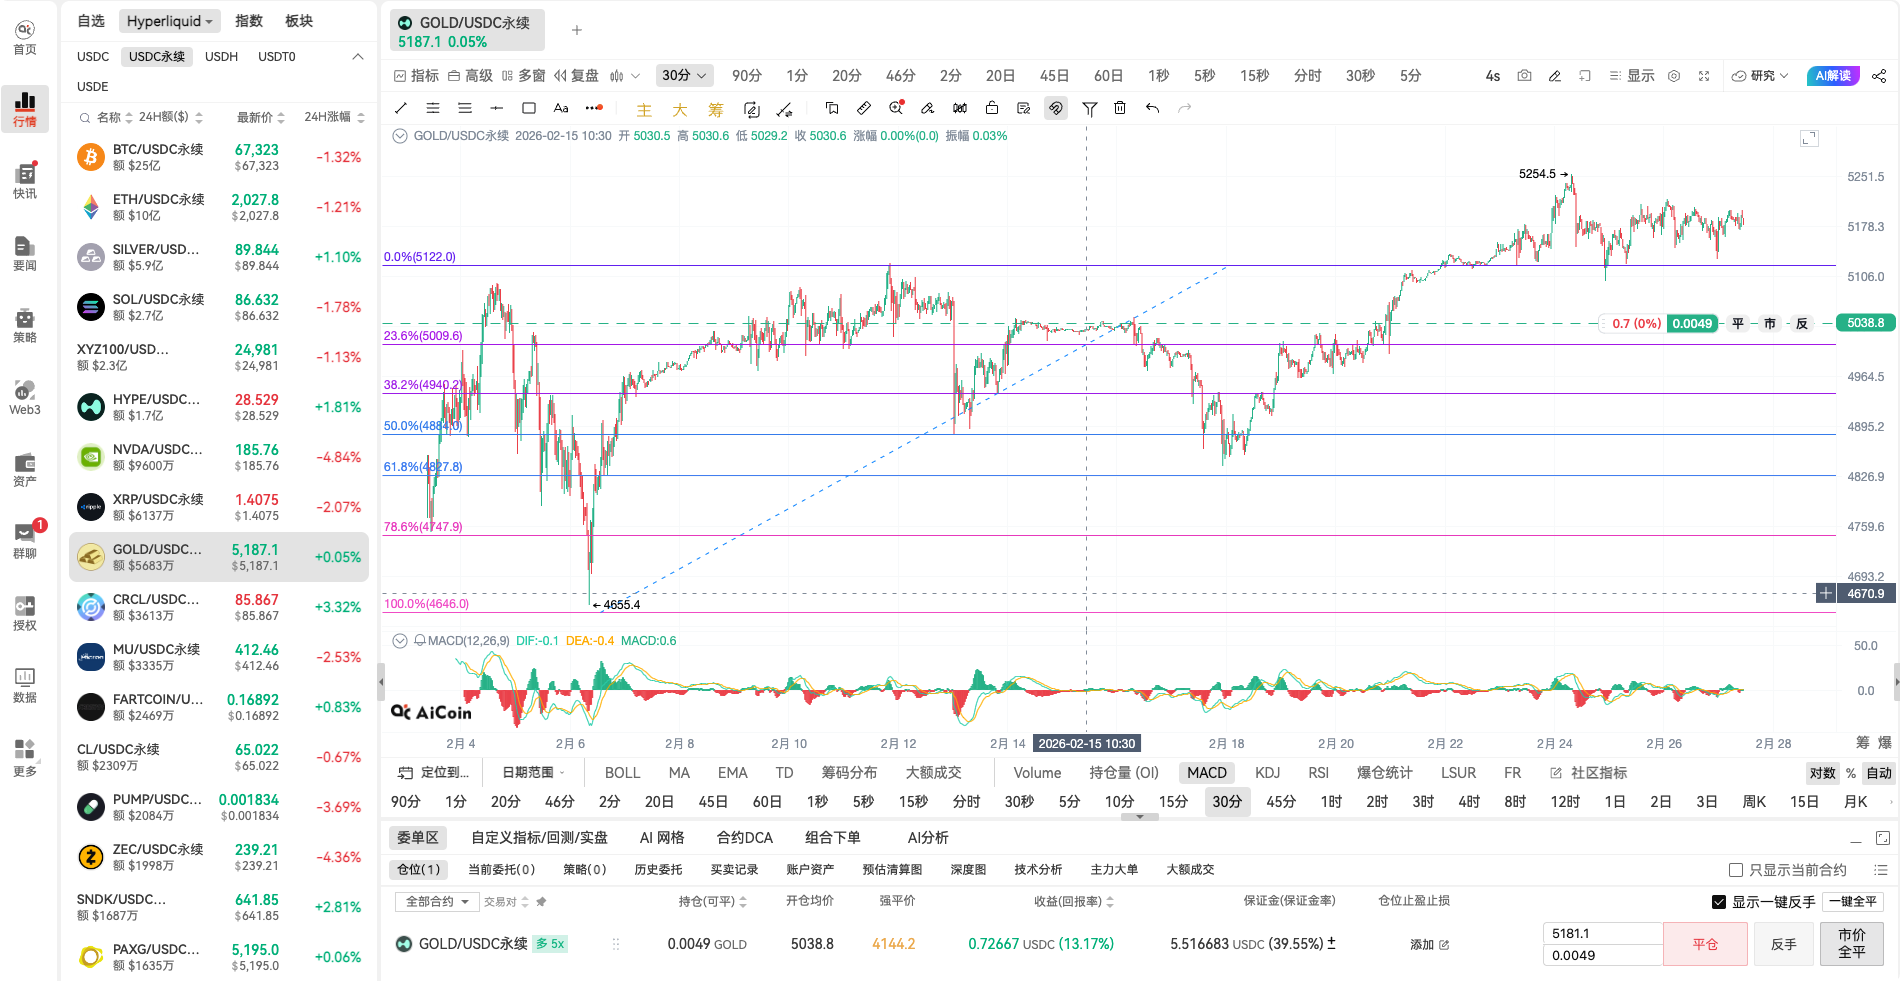Open 快讯 news in left sidebar

[25, 180]
